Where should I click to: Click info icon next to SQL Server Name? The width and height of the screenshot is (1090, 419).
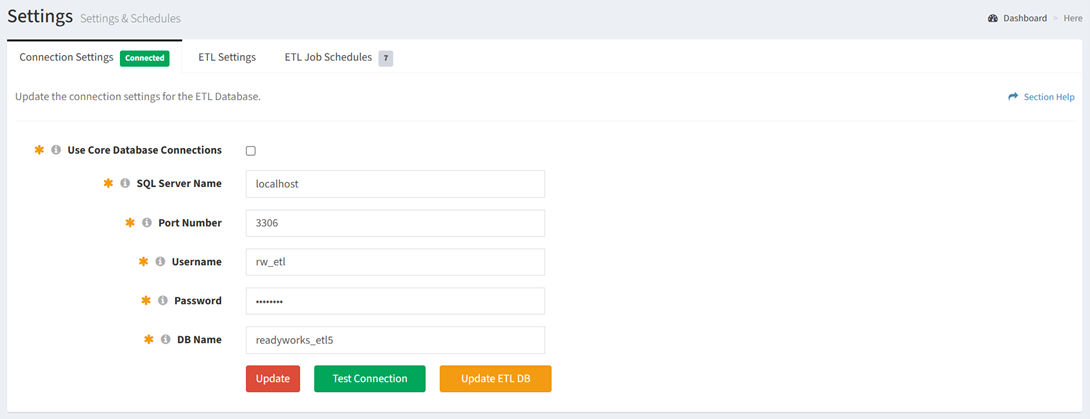[125, 184]
